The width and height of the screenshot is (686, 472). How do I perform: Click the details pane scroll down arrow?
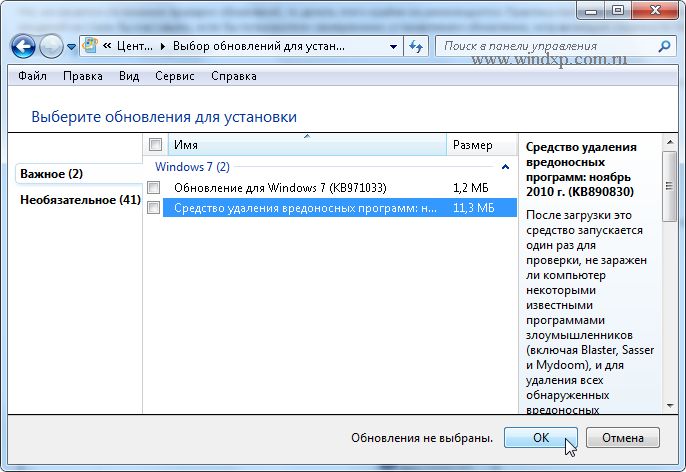[x=670, y=406]
